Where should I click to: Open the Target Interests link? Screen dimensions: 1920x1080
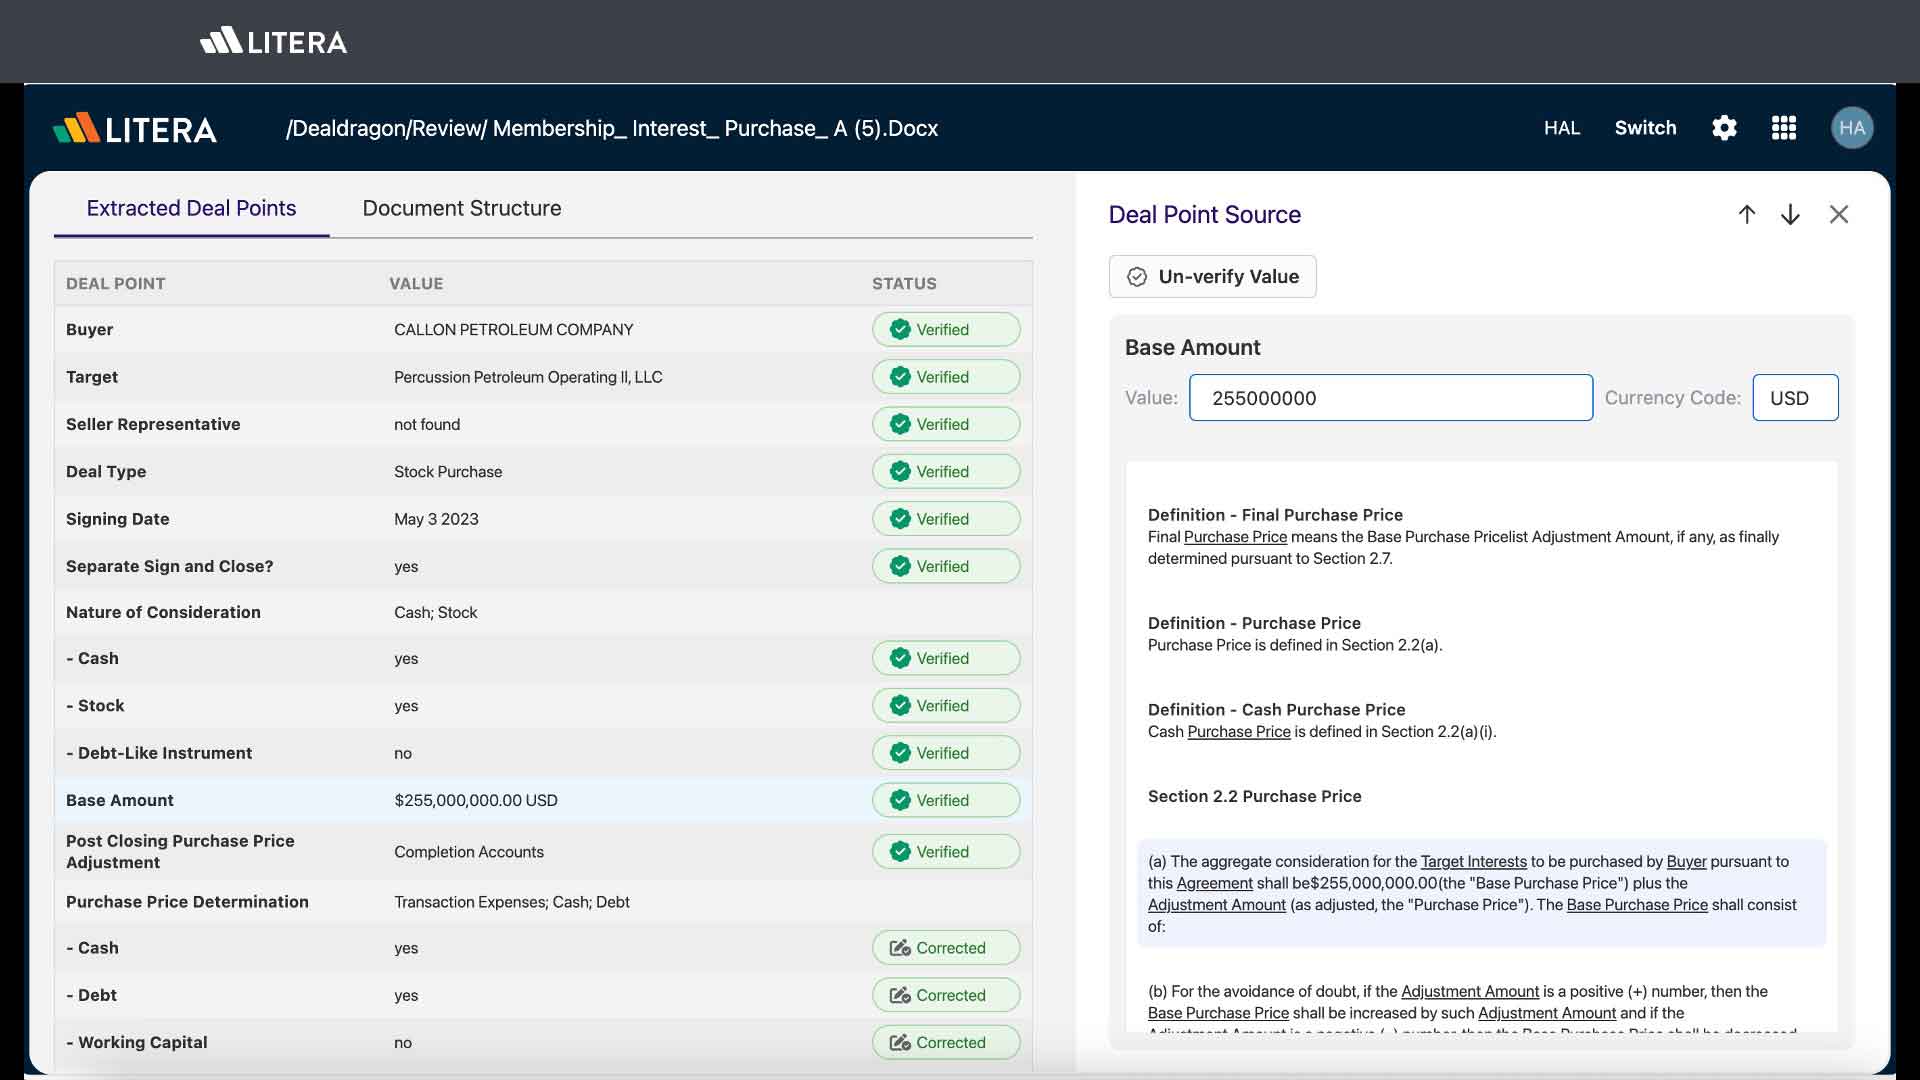pos(1474,862)
